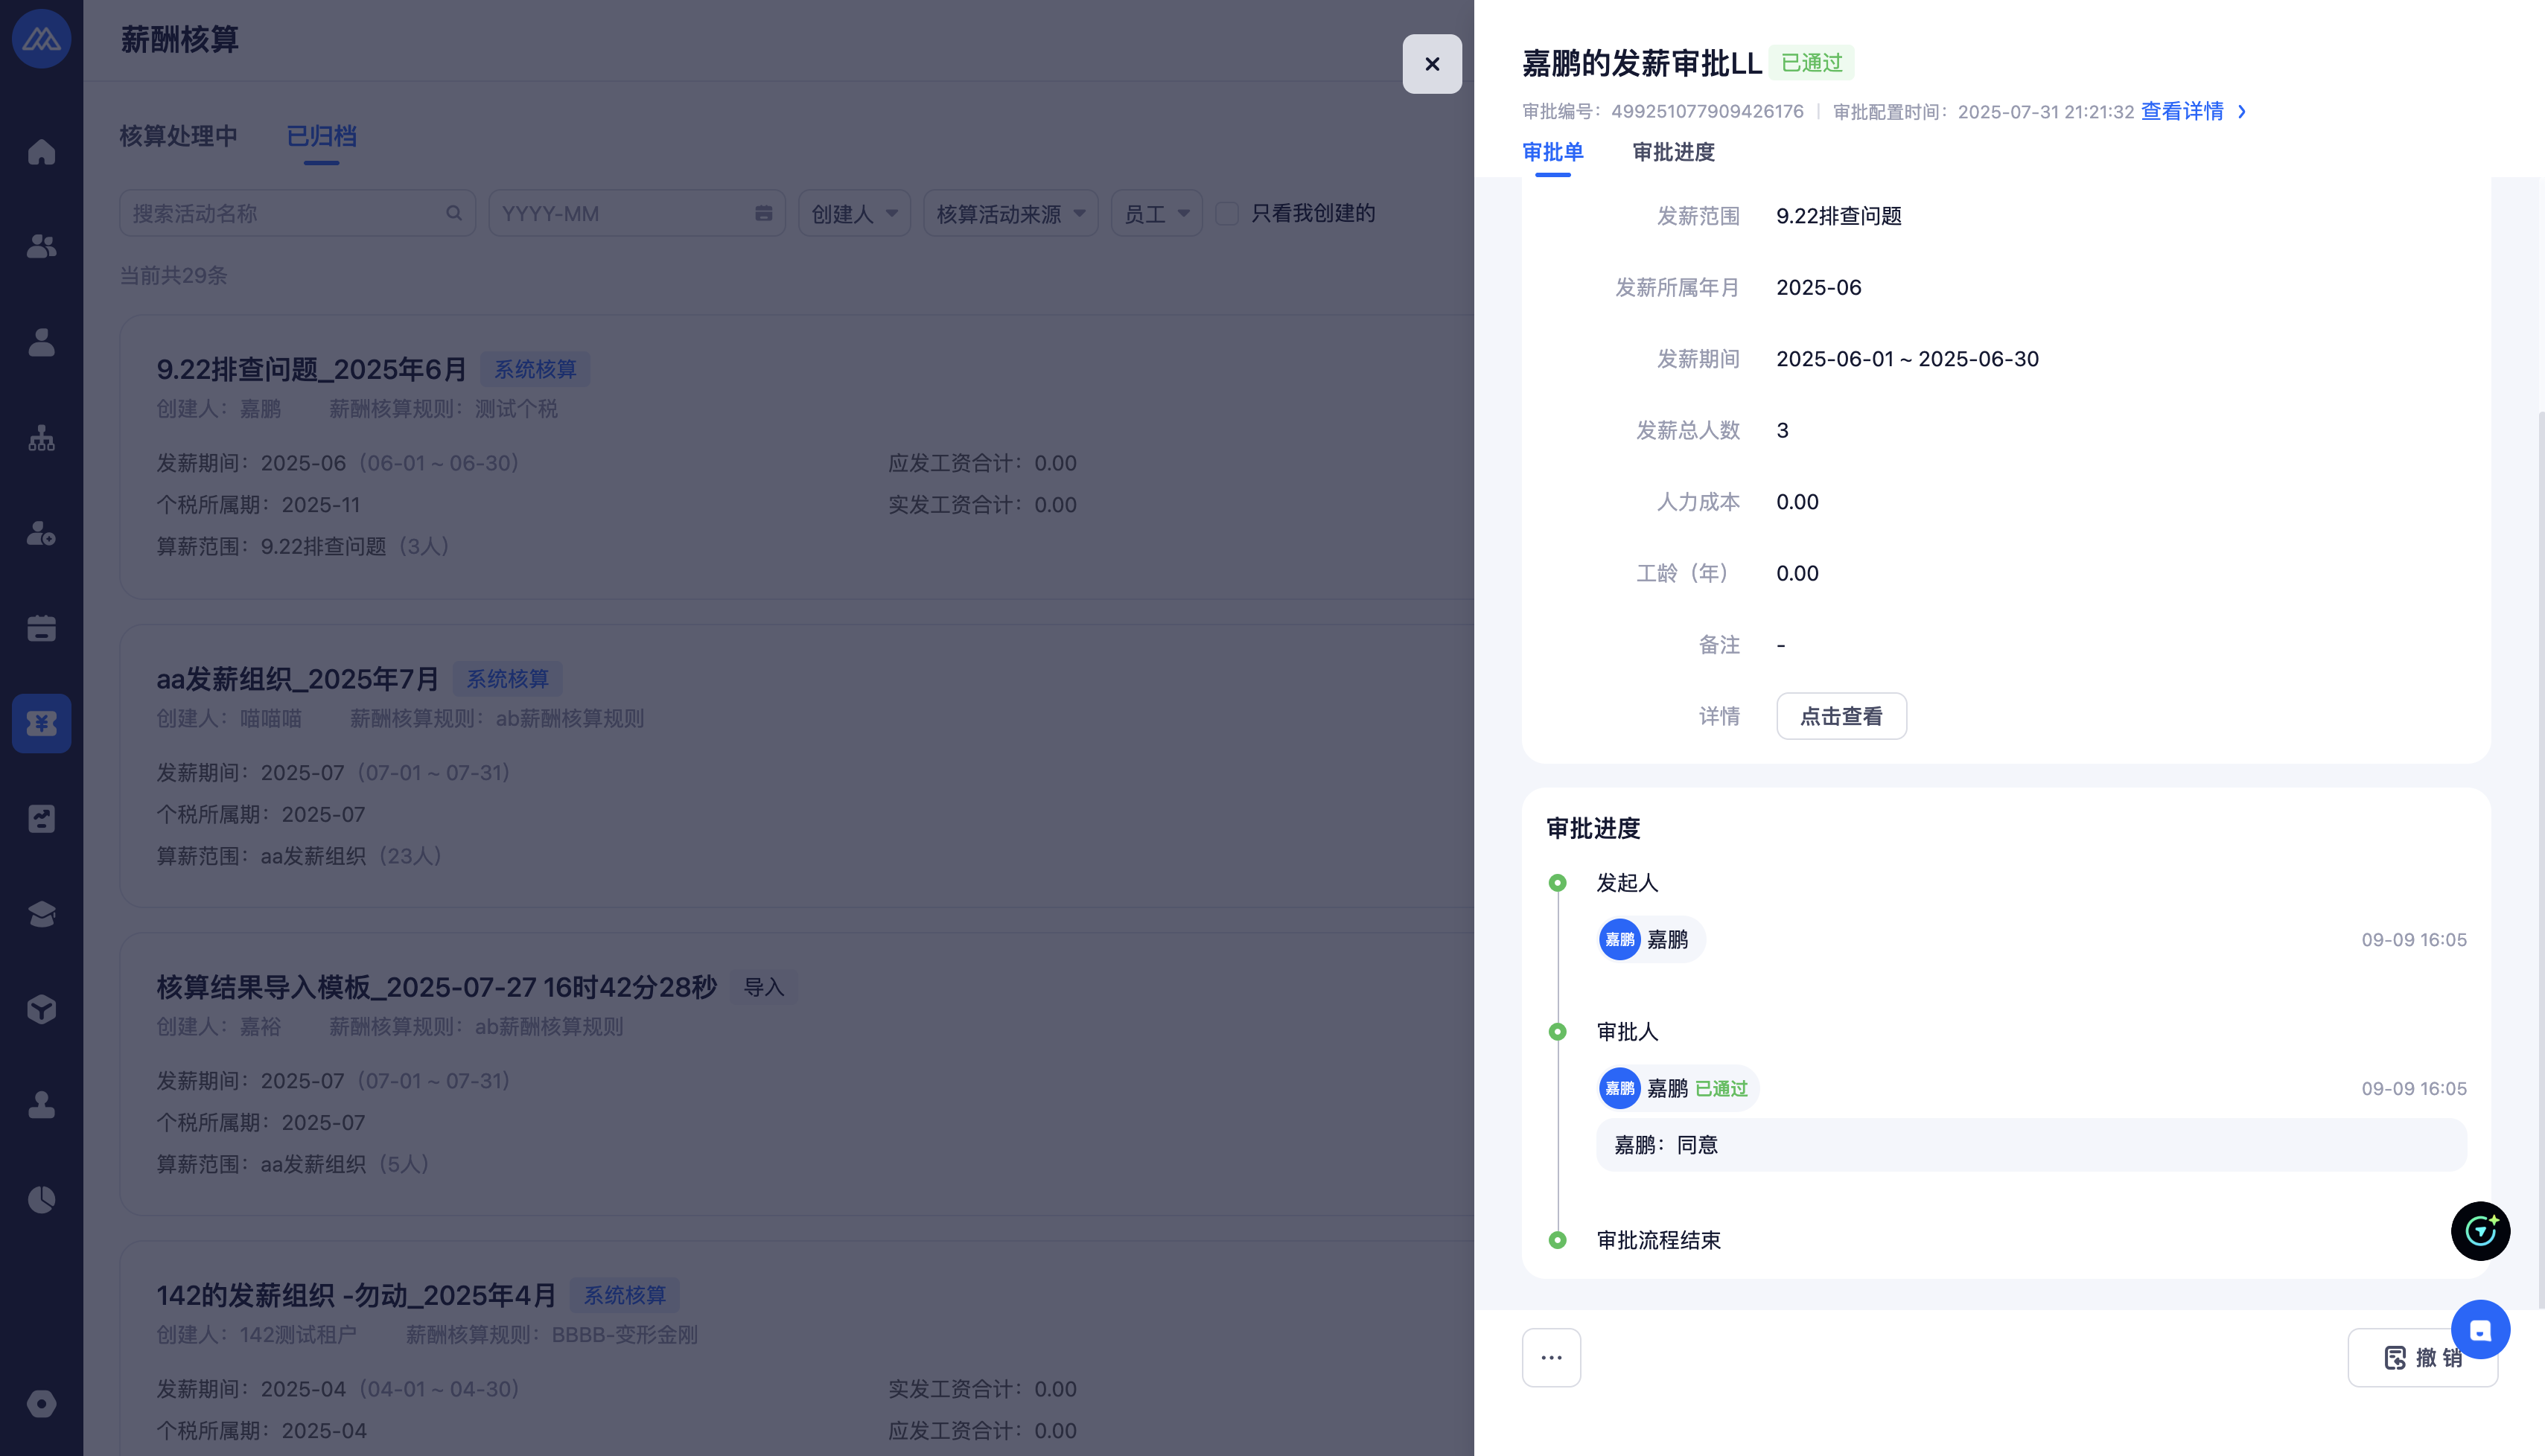Expand the 创建人 dropdown
Viewport: 2545px width, 1456px height.
pyautogui.click(x=854, y=213)
